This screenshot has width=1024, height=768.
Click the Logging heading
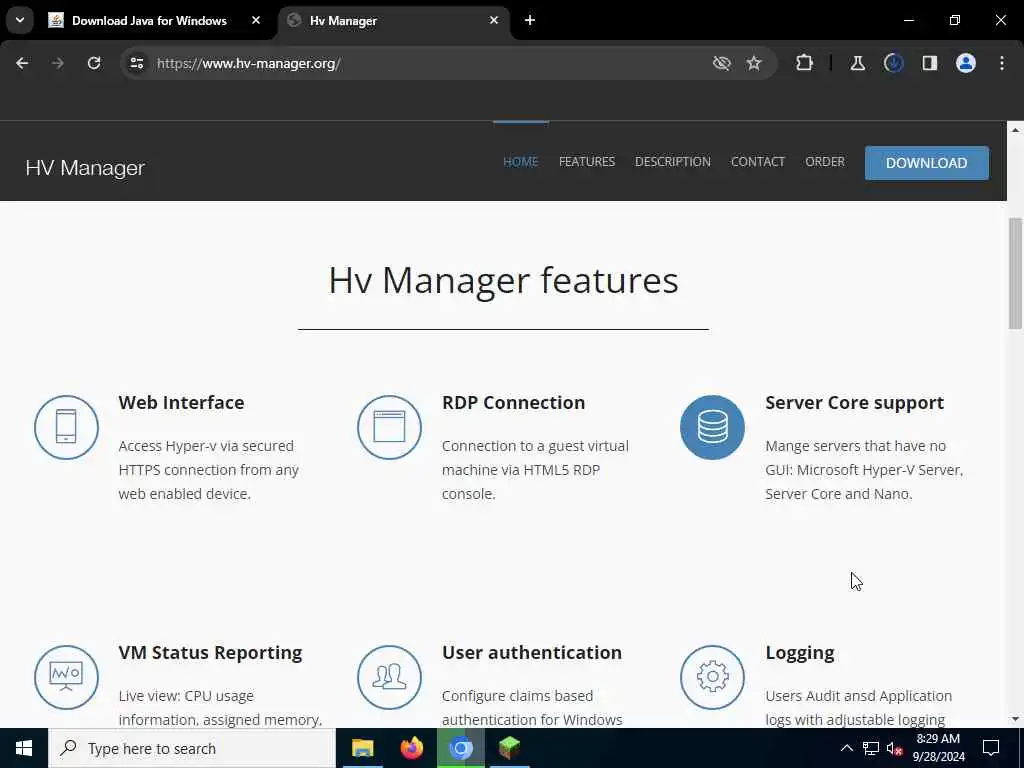click(799, 652)
